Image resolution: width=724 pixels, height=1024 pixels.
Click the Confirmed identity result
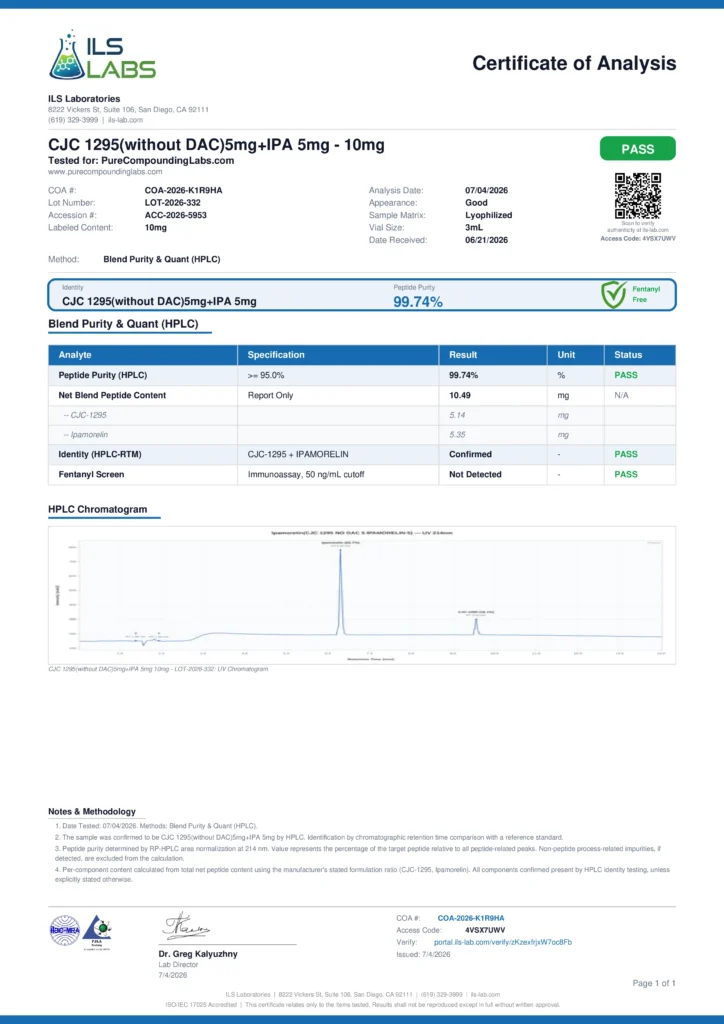[470, 454]
